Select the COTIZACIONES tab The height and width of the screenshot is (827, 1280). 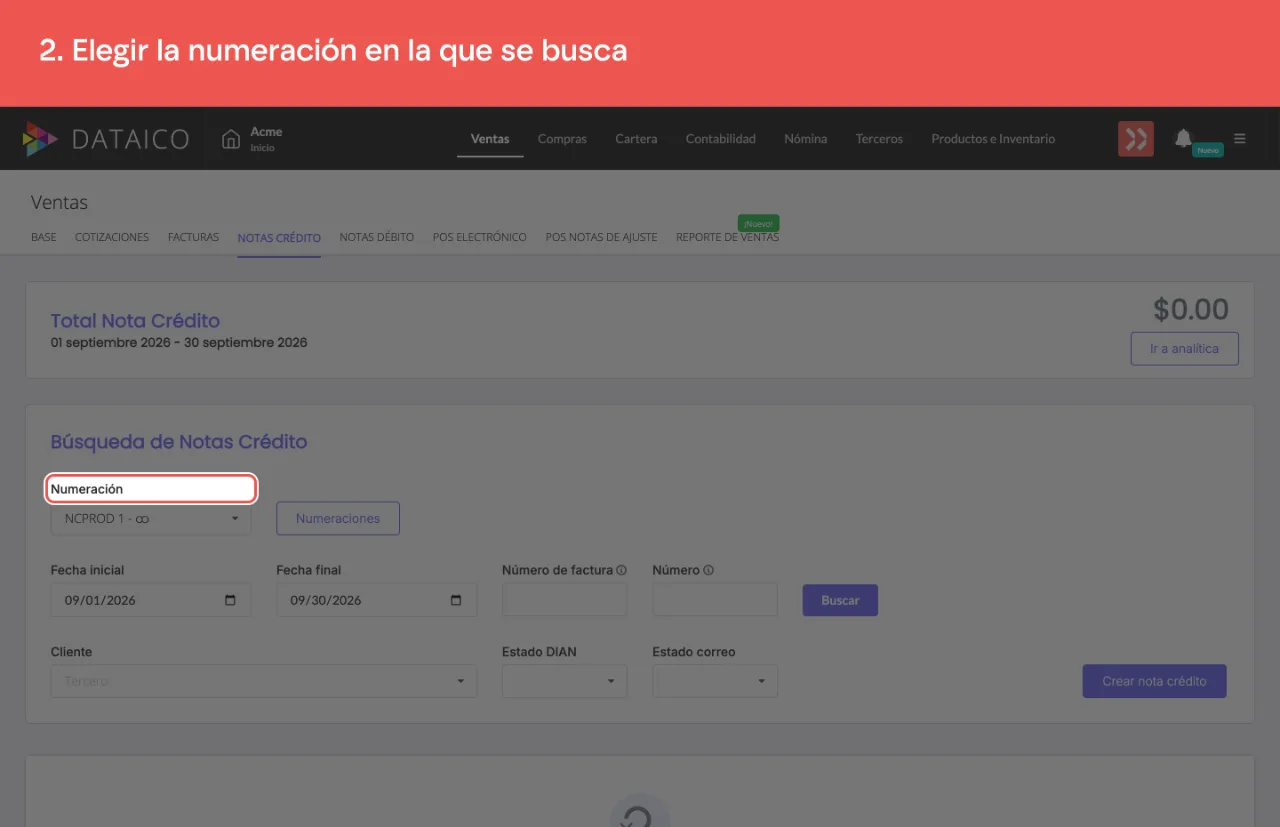pos(112,237)
